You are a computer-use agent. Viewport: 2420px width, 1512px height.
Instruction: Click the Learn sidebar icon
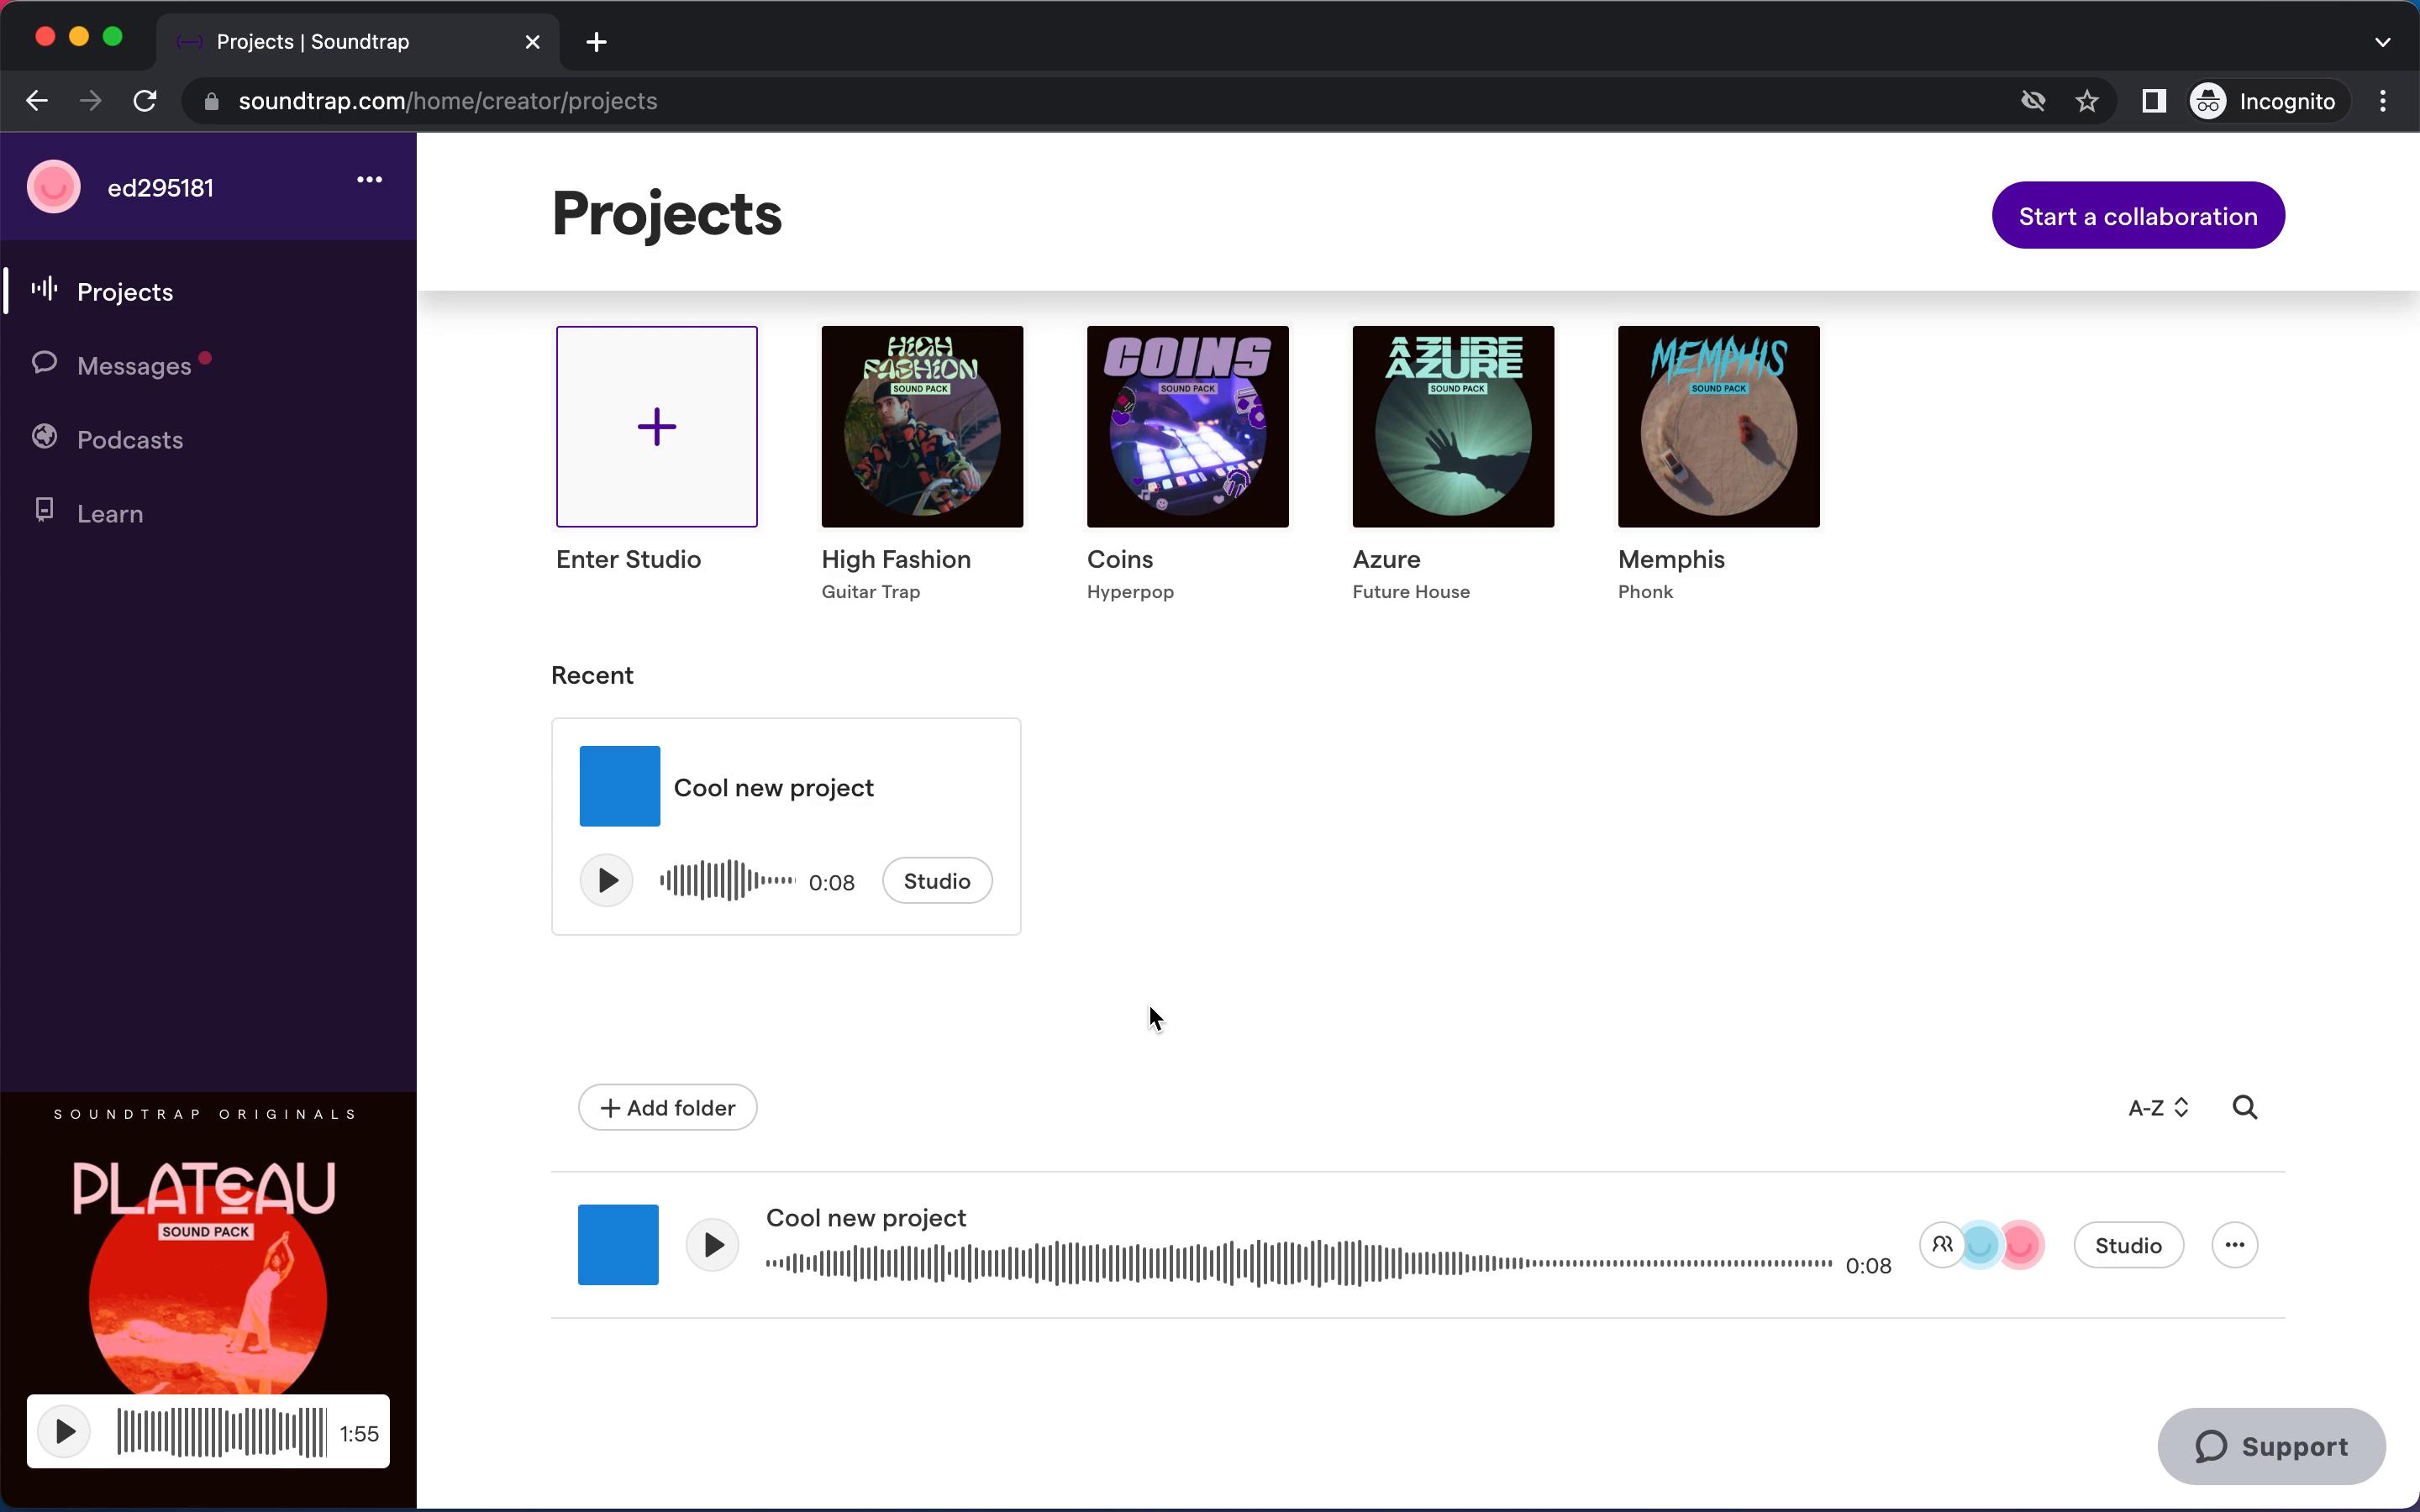coord(42,512)
